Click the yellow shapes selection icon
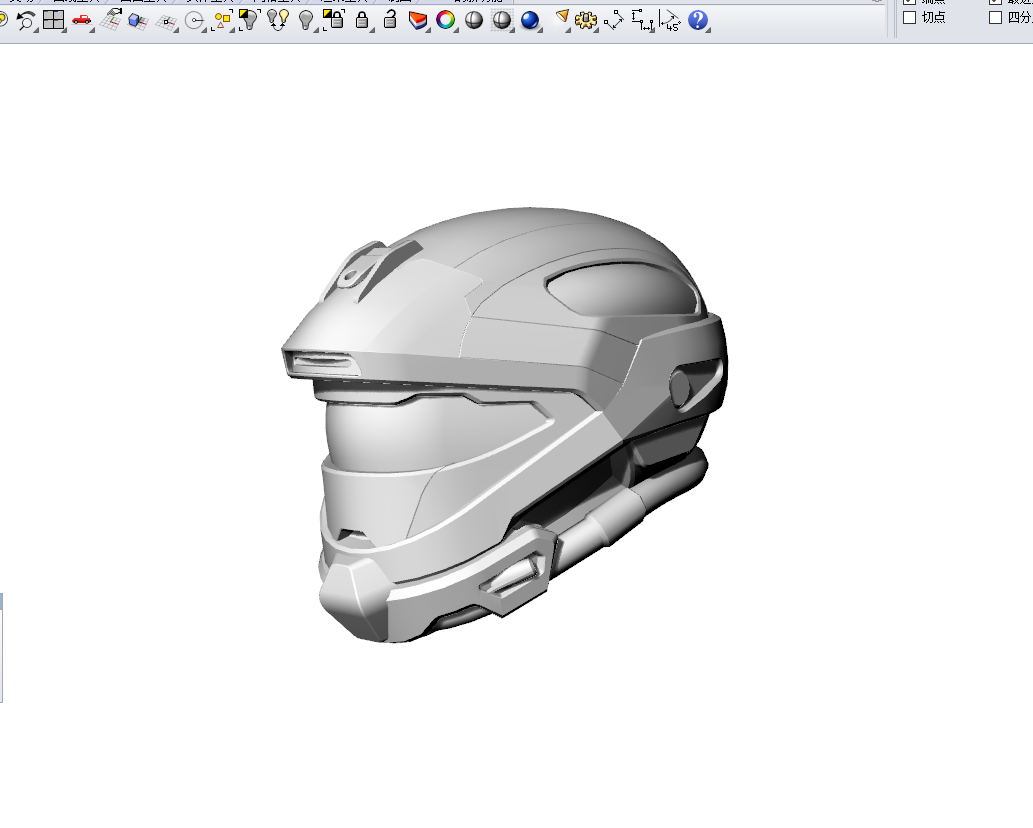The width and height of the screenshot is (1033, 828). (222, 20)
